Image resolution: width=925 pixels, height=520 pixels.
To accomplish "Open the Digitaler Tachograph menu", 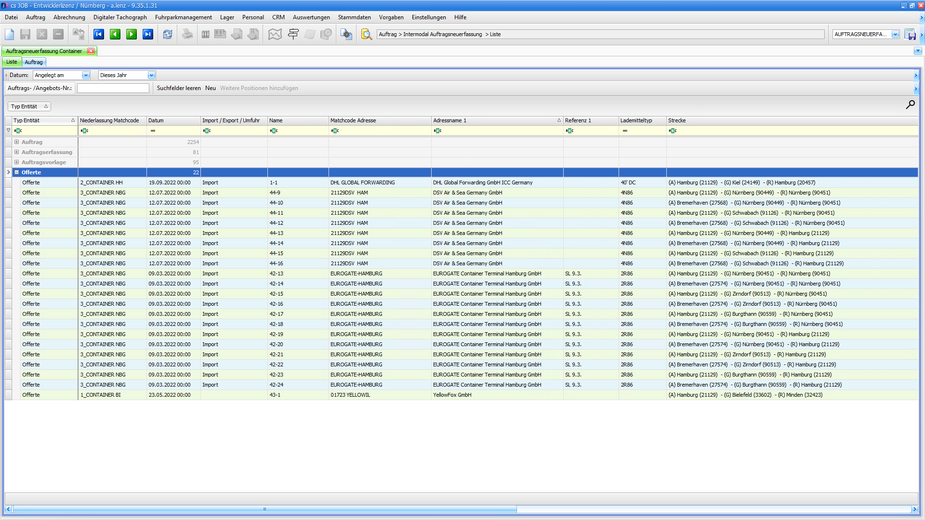I will coord(120,17).
